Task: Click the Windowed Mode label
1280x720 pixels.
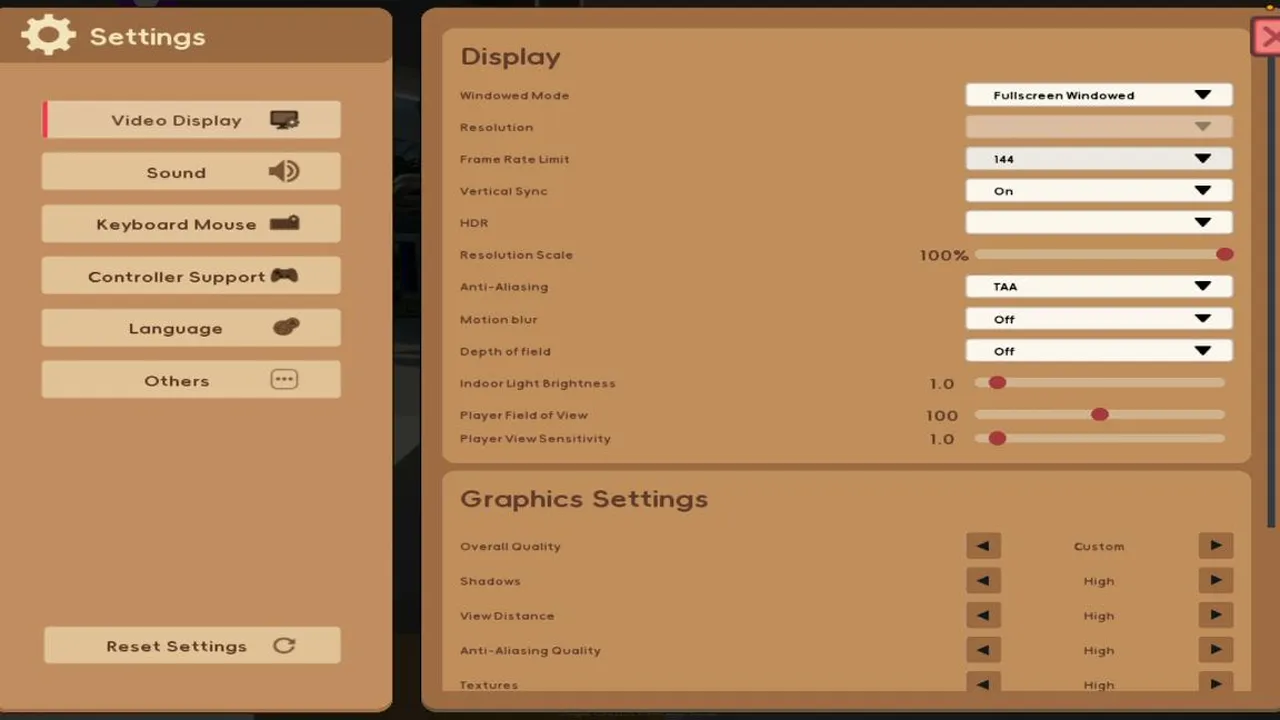Action: click(514, 96)
